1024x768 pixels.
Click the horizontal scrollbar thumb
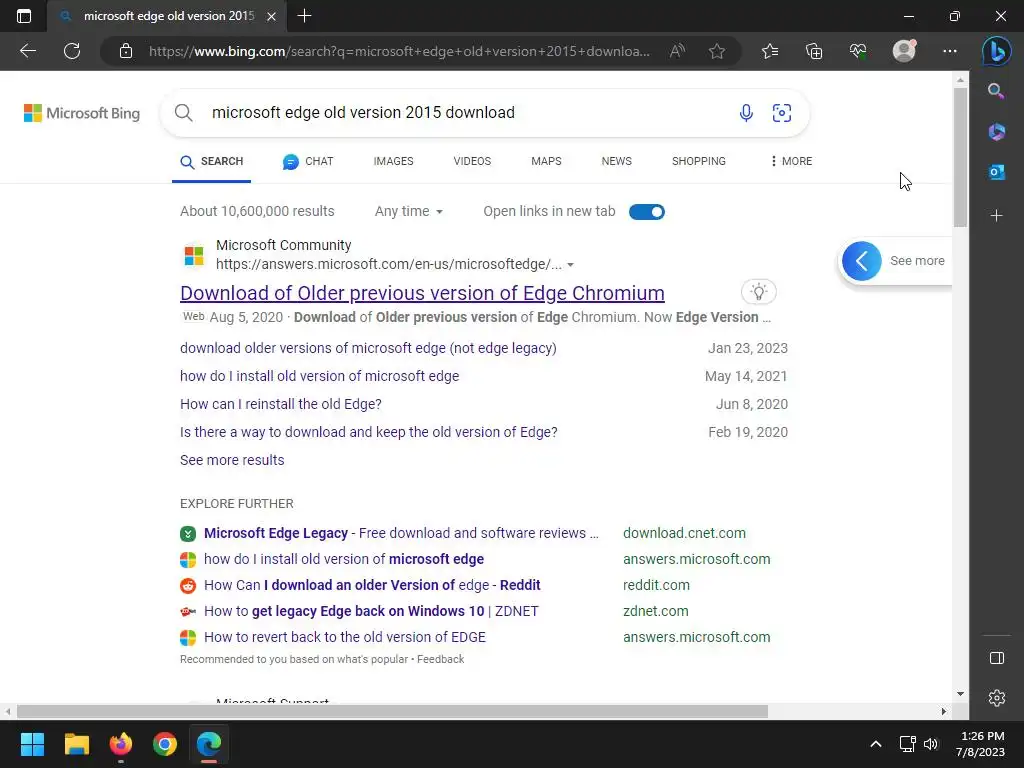coord(392,711)
